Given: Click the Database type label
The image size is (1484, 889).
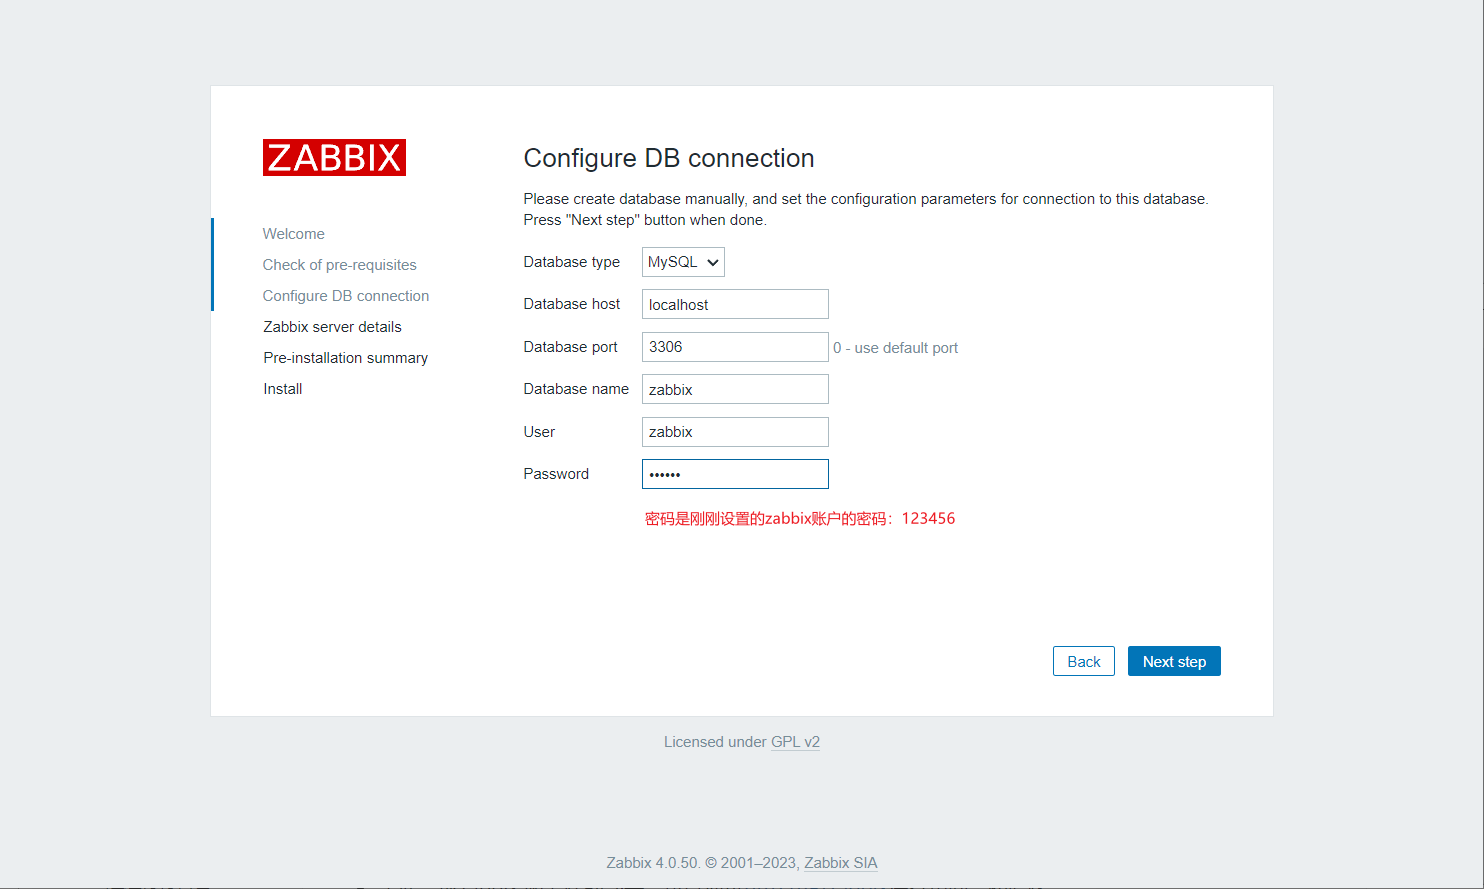Looking at the screenshot, I should coord(571,262).
